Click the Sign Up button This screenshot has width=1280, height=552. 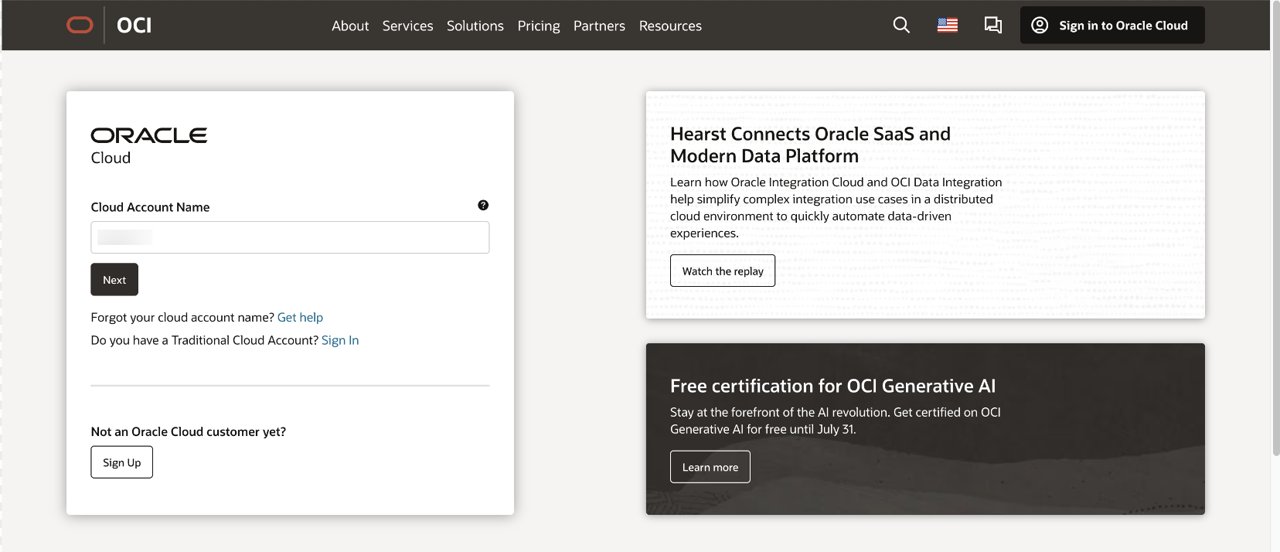pos(122,462)
